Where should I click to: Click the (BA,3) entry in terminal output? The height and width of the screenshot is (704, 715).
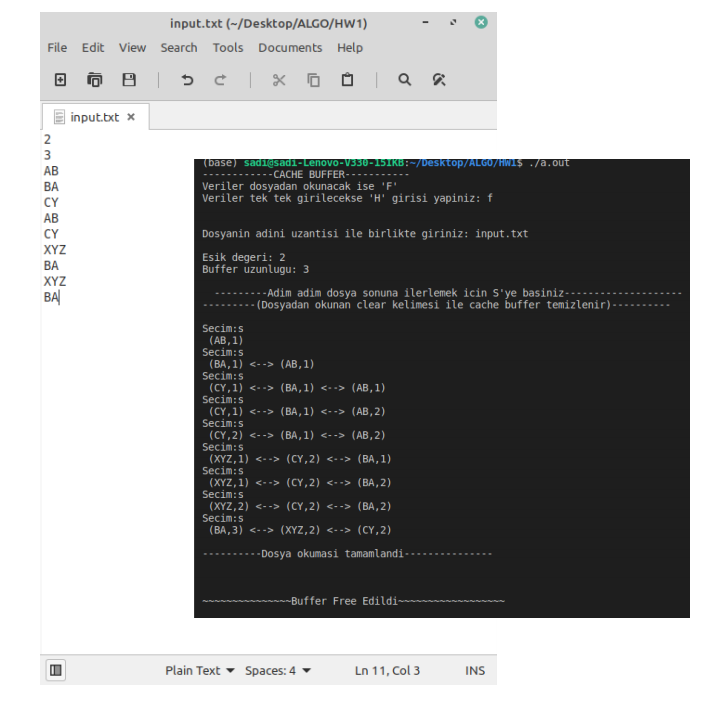pyautogui.click(x=226, y=530)
